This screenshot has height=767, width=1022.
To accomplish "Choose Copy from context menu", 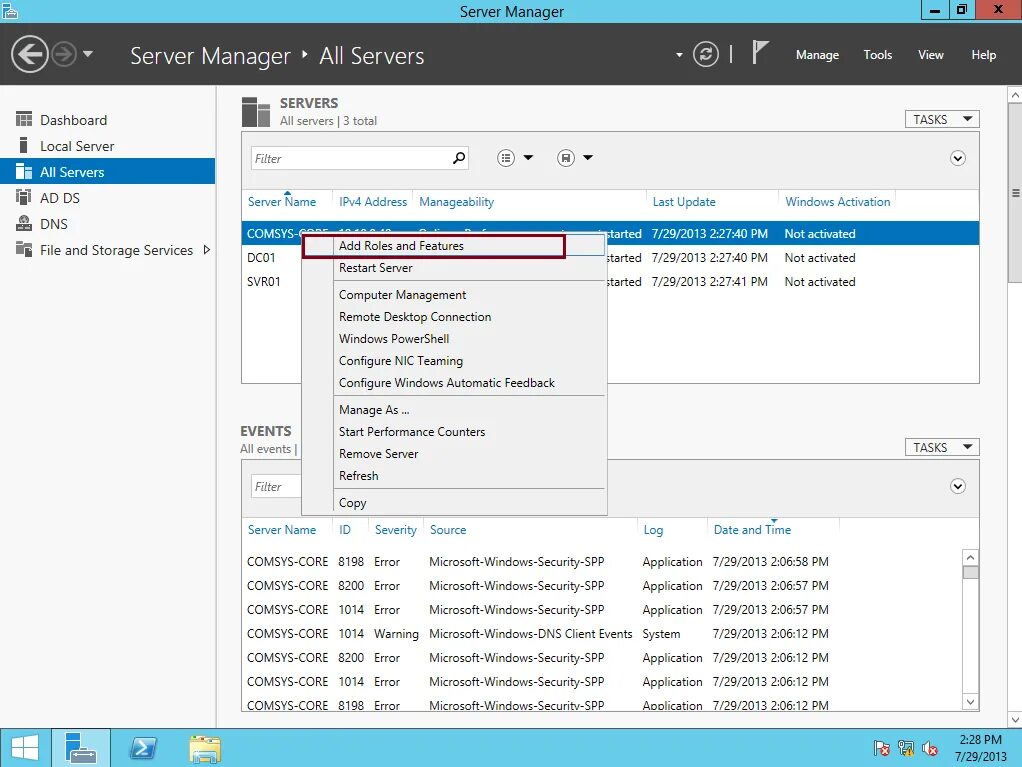I will [x=454, y=503].
